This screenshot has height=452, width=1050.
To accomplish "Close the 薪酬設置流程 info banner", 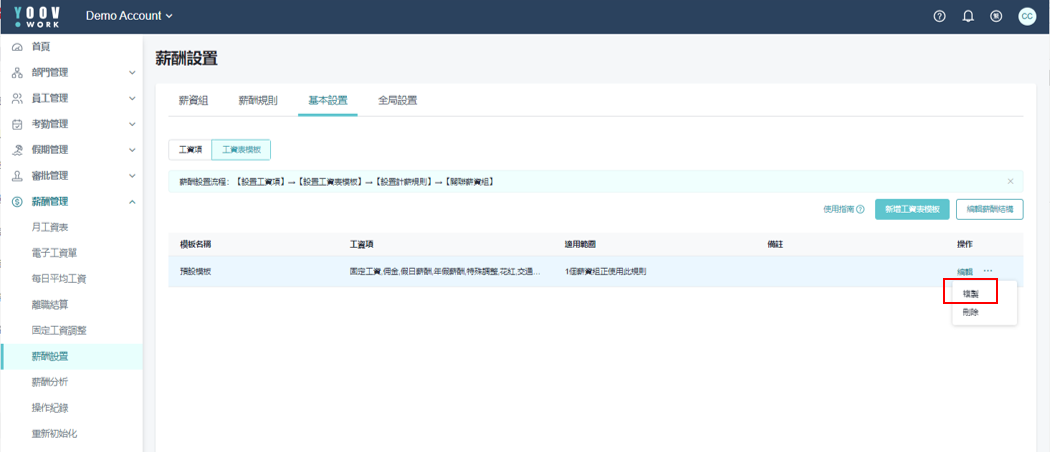I will [1010, 181].
